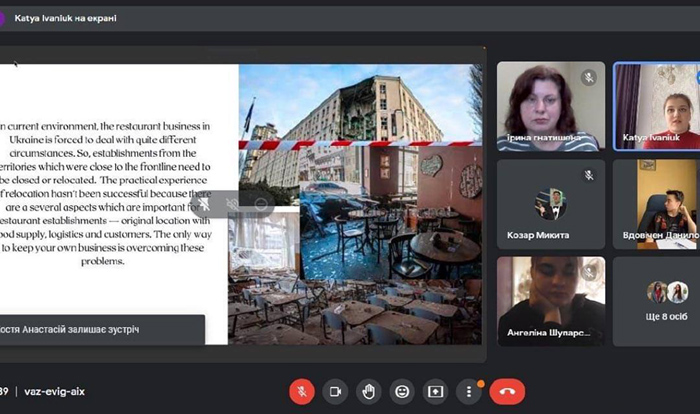Open the three-dot more options menu
Screen dimensions: 700x414
(468, 392)
